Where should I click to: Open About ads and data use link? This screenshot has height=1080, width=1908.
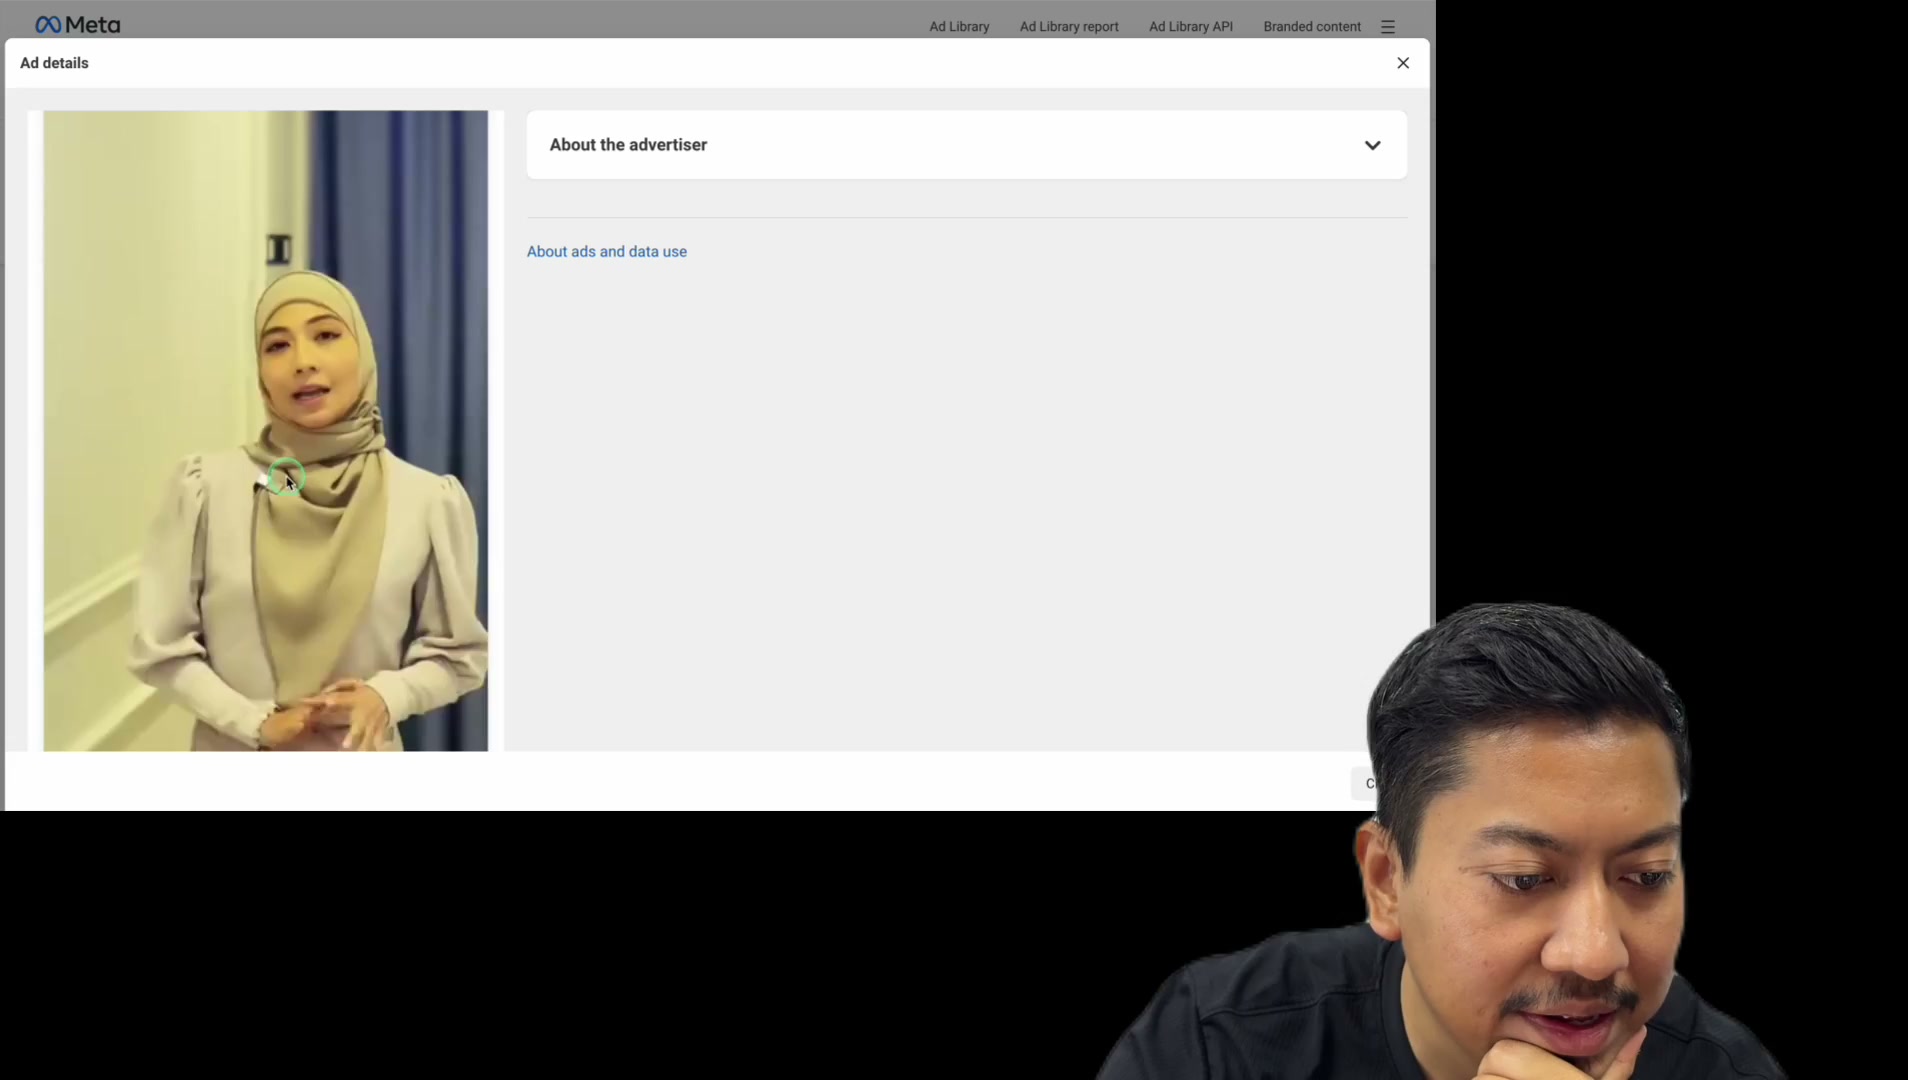point(606,252)
